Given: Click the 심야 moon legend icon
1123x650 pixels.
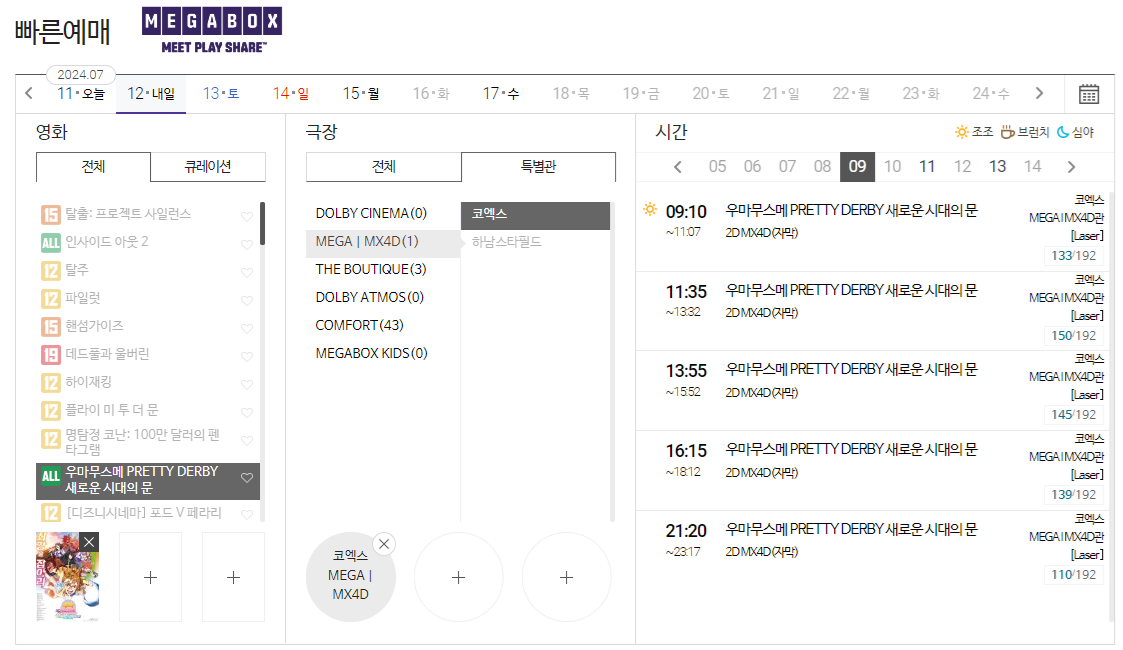Looking at the screenshot, I should [1063, 132].
